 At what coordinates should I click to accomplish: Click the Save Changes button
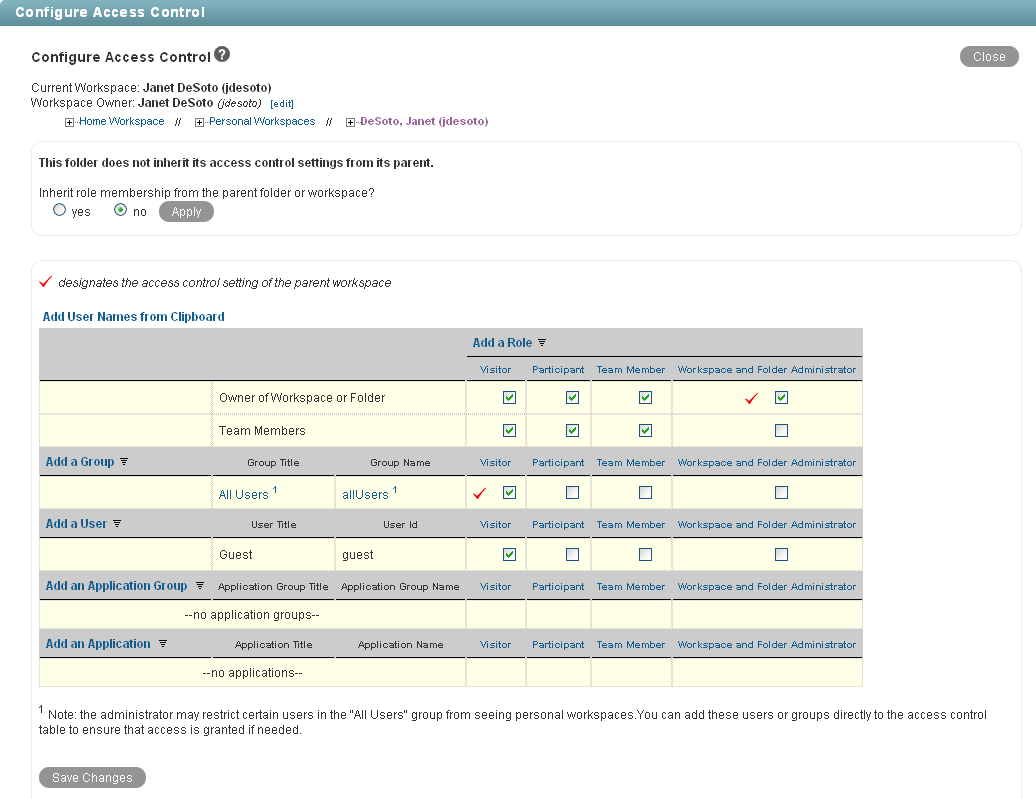(x=92, y=777)
